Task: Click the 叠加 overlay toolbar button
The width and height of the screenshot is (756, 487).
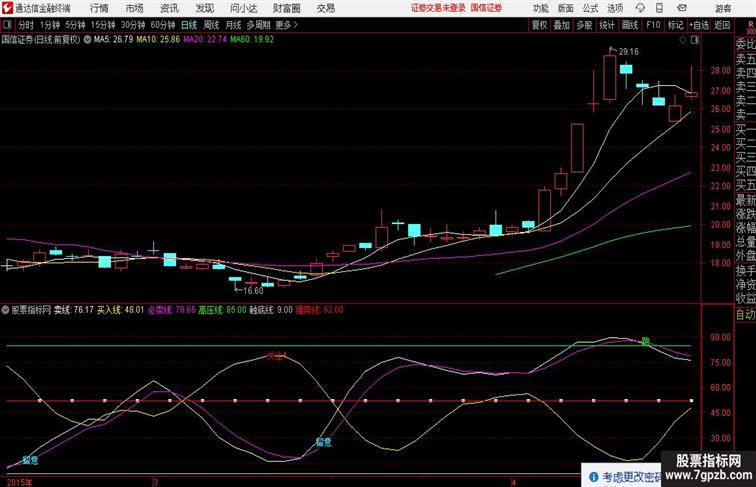Action: tap(562, 25)
